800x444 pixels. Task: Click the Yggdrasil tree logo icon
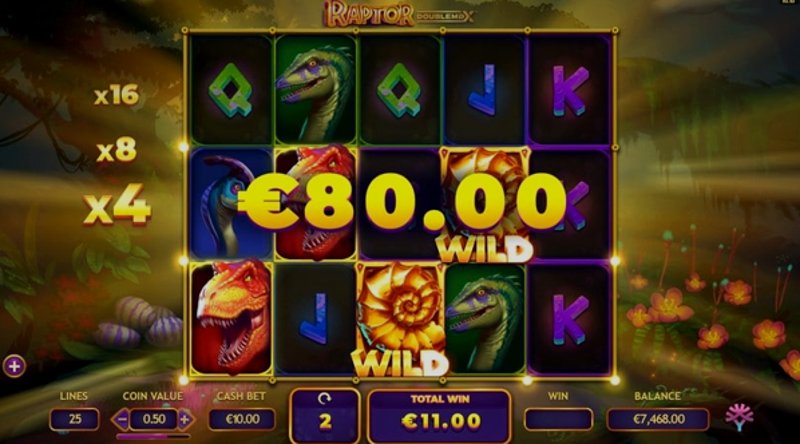point(739,418)
